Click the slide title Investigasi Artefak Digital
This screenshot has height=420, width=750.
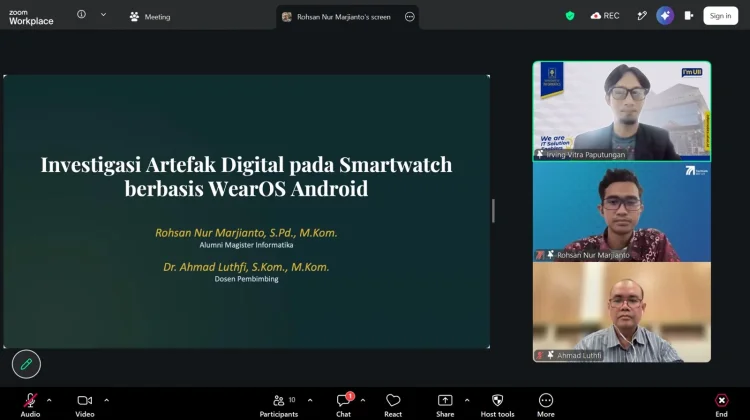pos(246,176)
